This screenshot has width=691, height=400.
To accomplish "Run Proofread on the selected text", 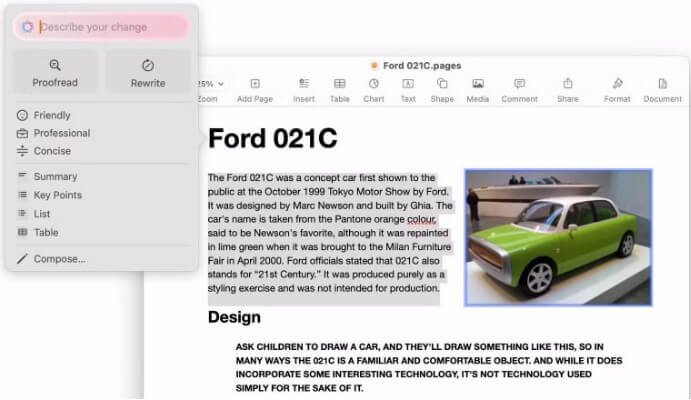I will (55, 72).
